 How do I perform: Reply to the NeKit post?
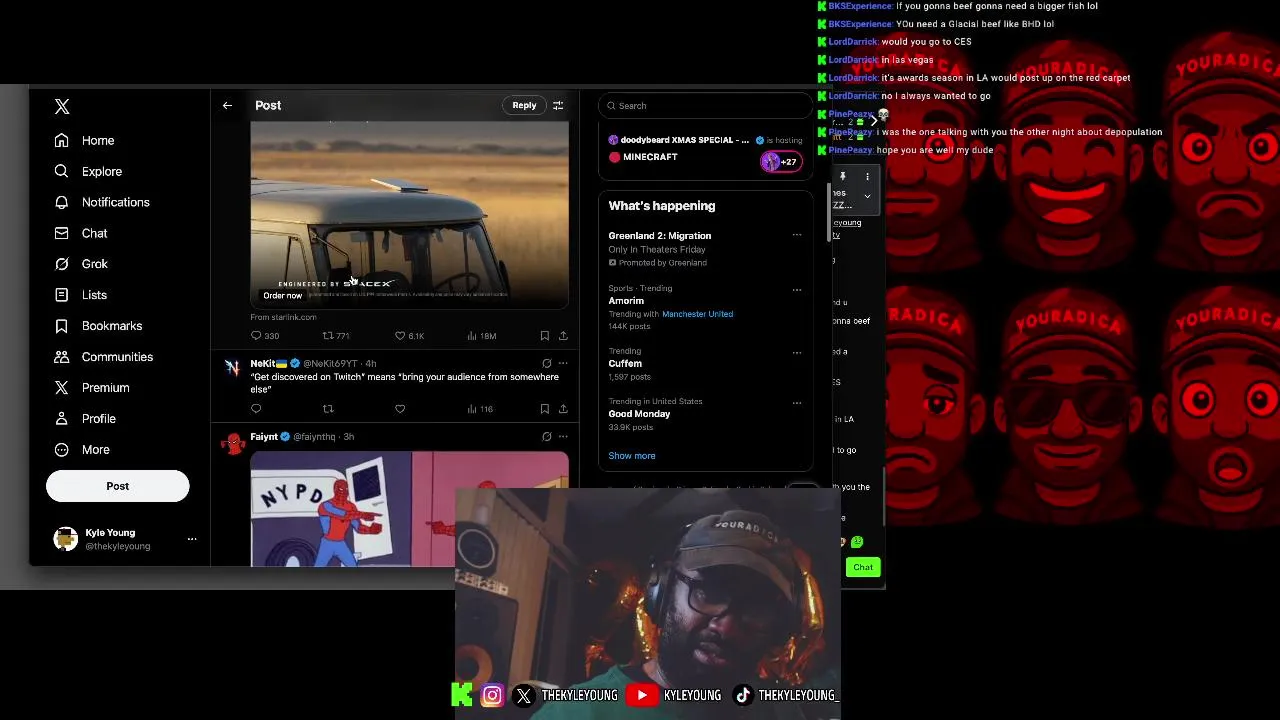256,409
